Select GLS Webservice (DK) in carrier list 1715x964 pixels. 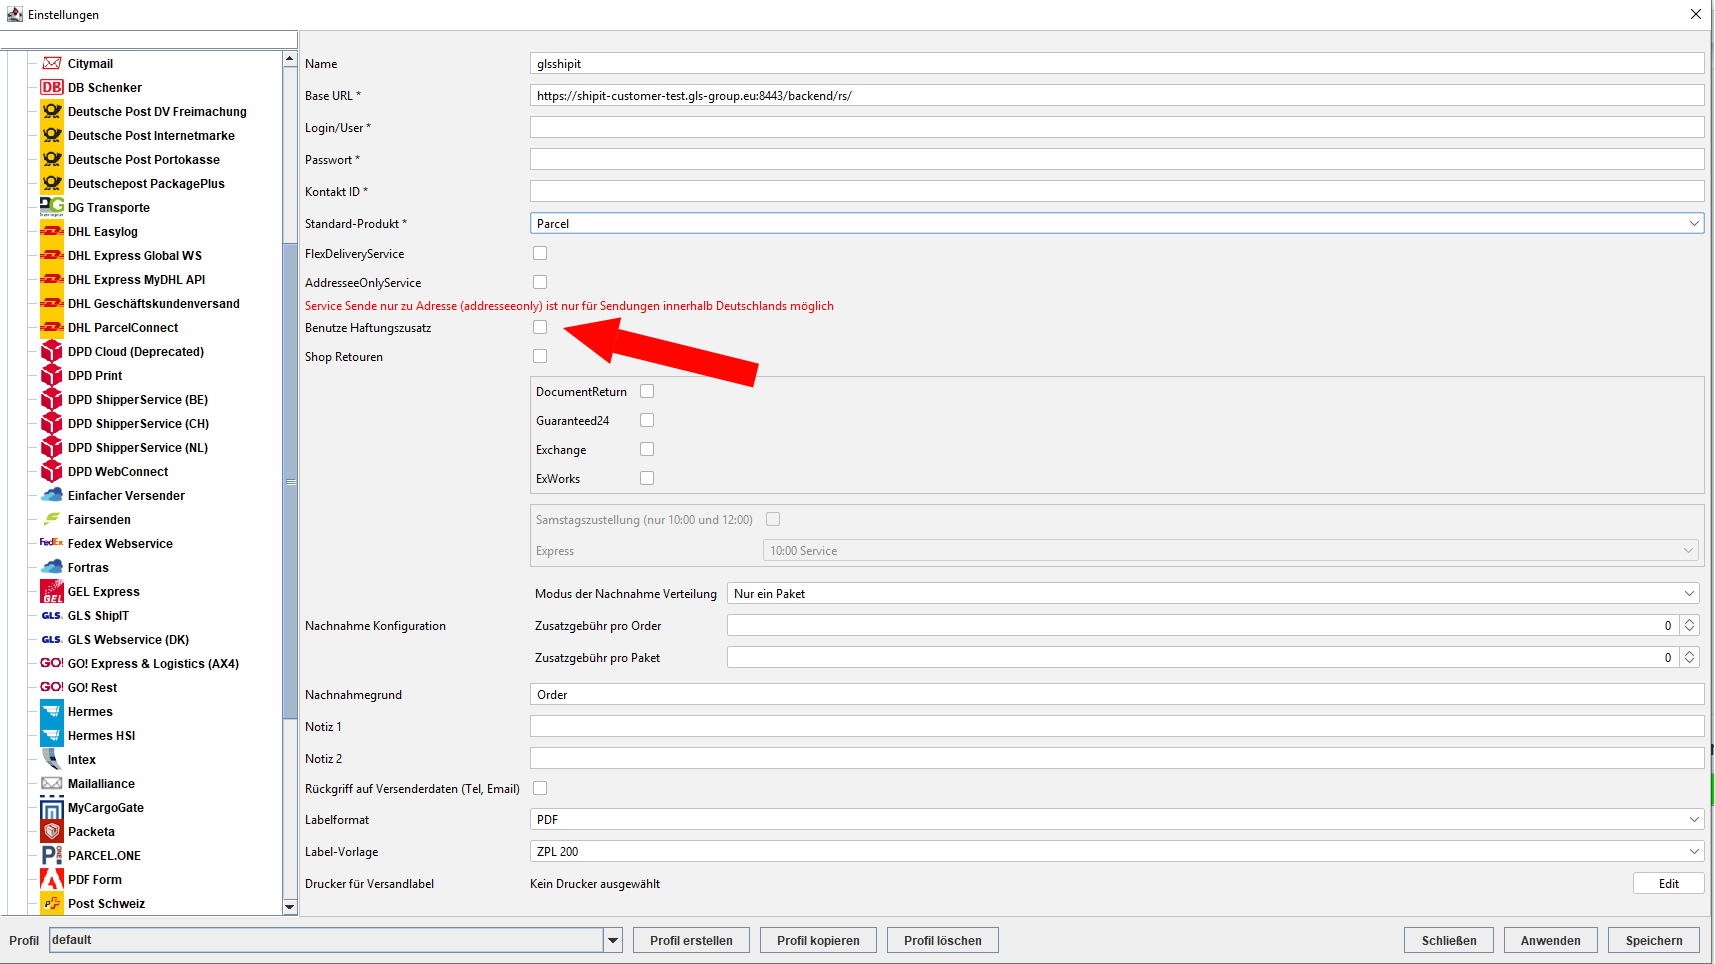[128, 639]
